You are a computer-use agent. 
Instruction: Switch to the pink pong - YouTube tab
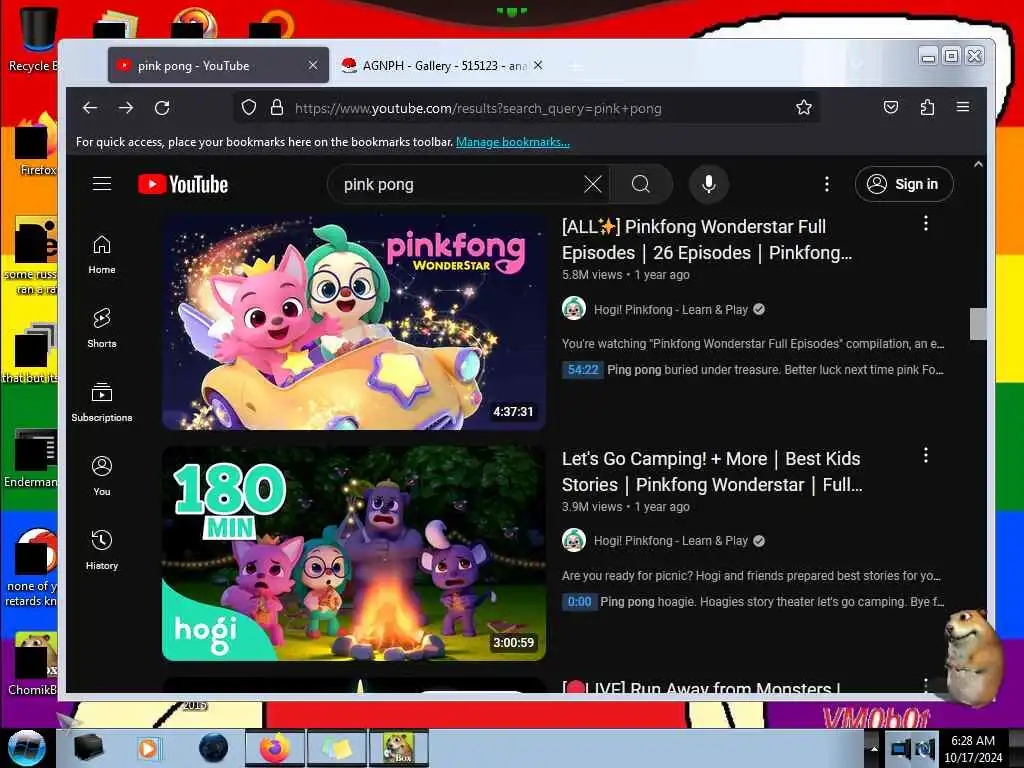coord(218,65)
